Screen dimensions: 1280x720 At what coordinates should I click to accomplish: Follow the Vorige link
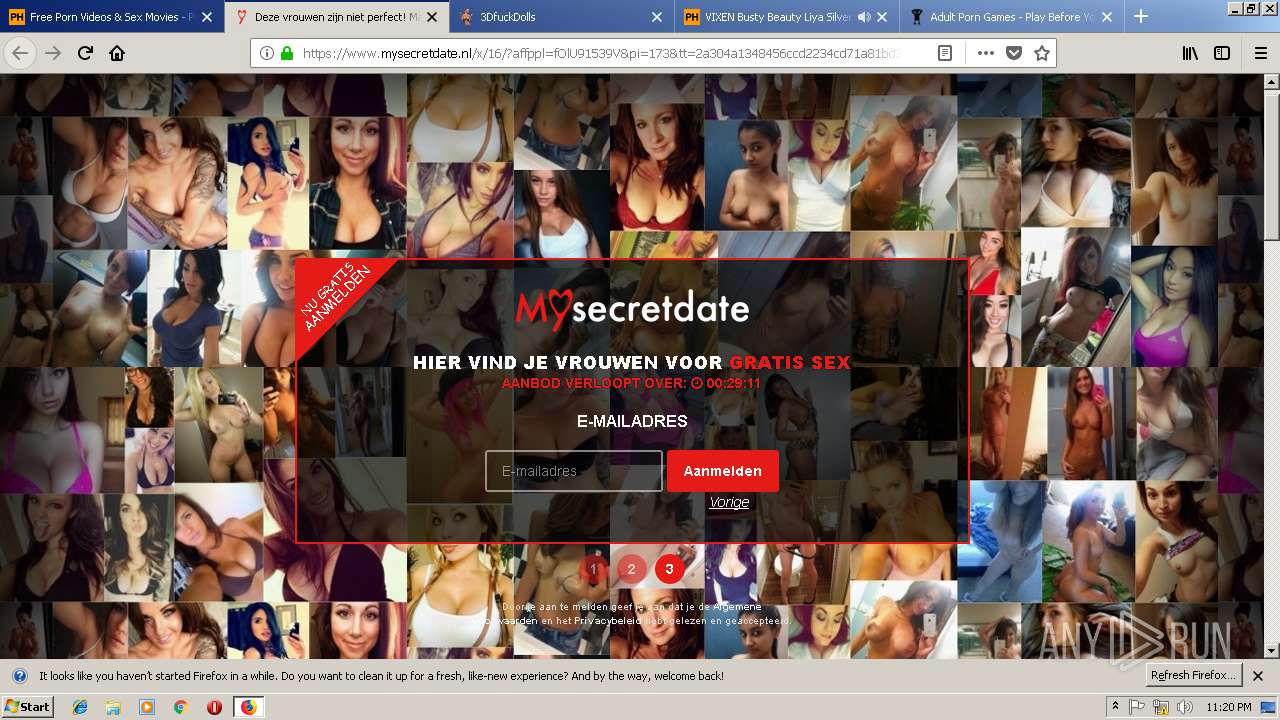(729, 502)
